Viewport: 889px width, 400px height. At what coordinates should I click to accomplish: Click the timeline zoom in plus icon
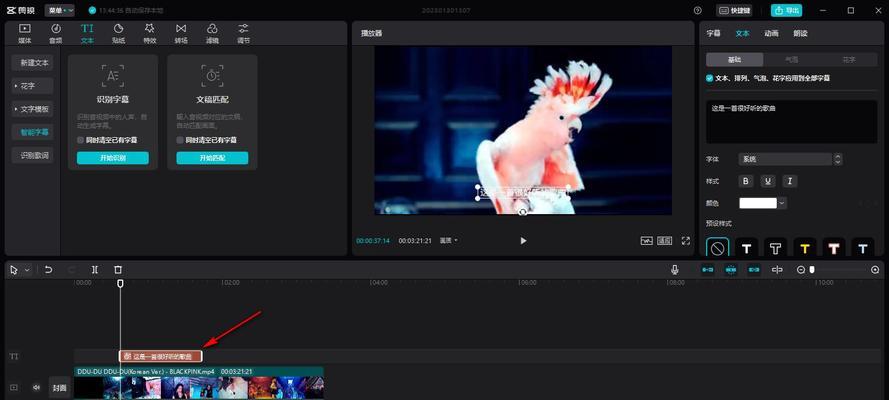[x=875, y=270]
